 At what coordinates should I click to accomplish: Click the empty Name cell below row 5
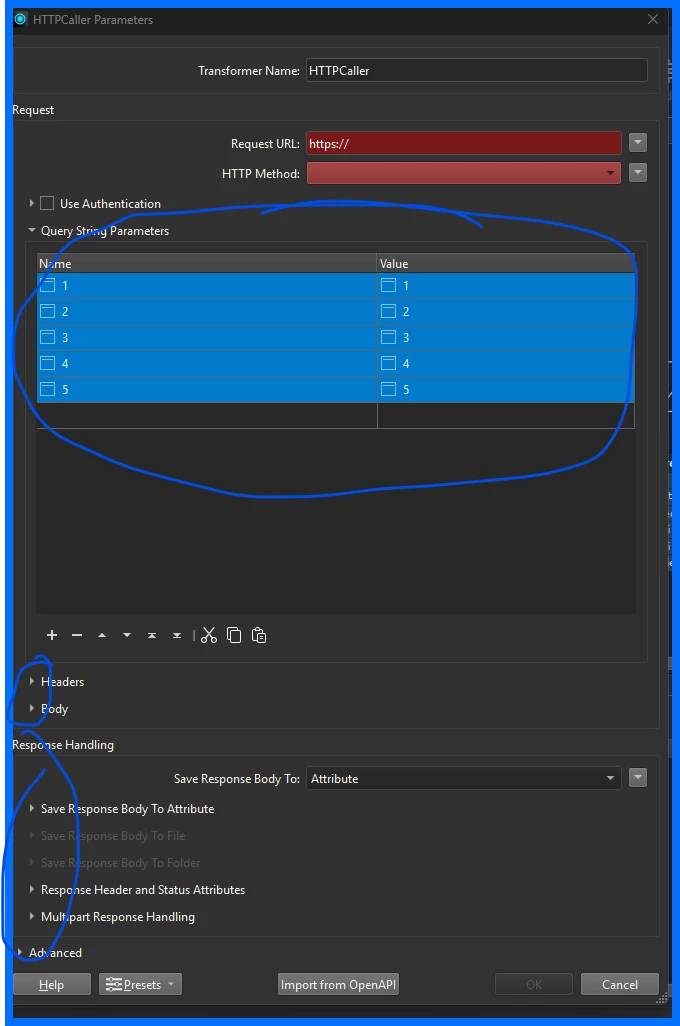[207, 416]
